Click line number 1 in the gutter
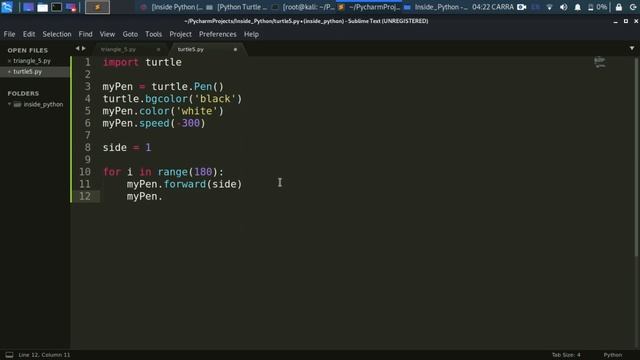The height and width of the screenshot is (360, 640). pyautogui.click(x=87, y=62)
